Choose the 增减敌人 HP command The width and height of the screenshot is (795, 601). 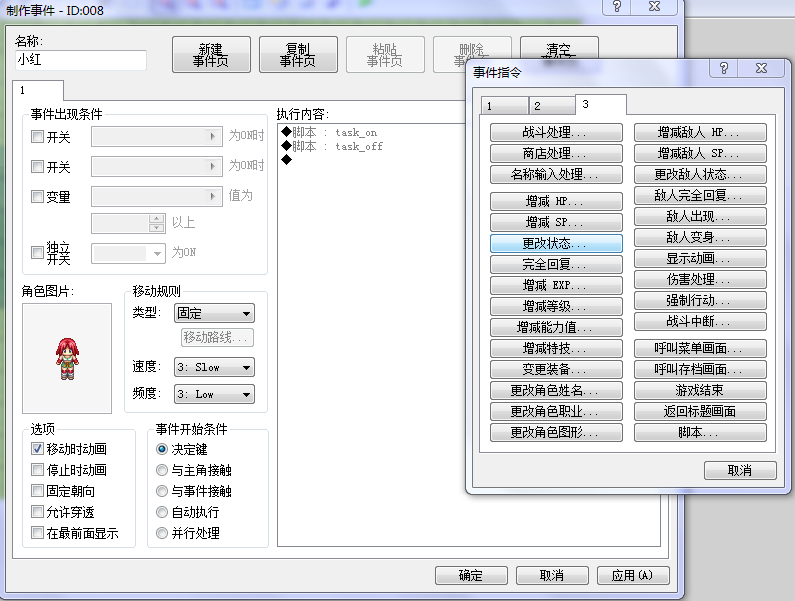tap(700, 132)
